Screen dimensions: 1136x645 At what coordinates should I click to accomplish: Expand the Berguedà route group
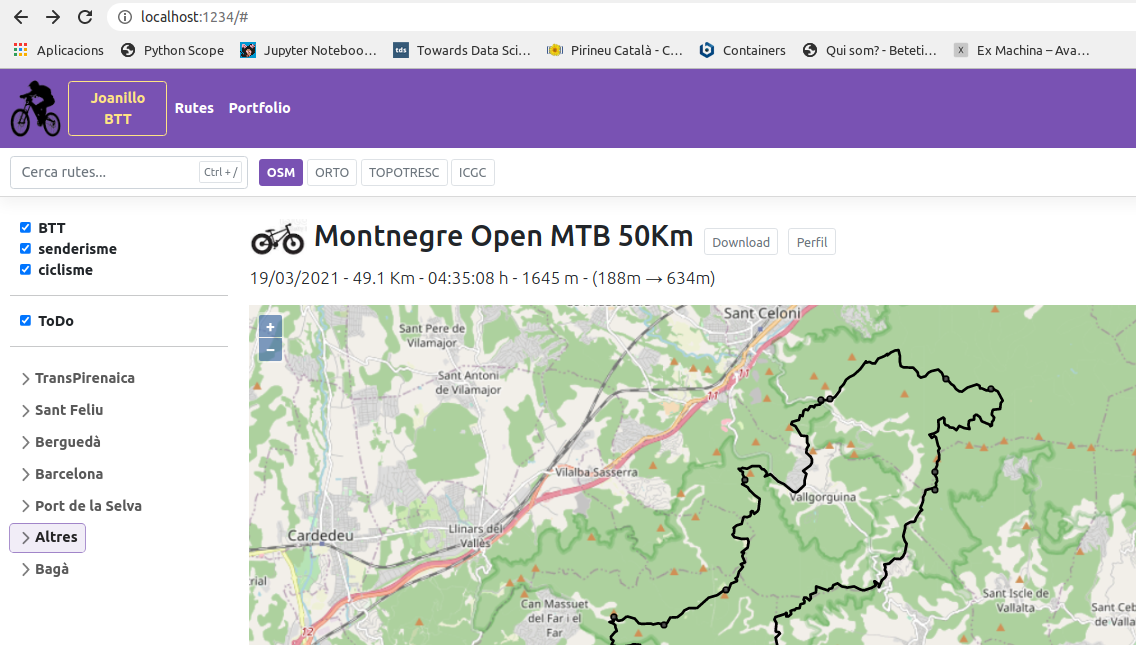coord(67,442)
